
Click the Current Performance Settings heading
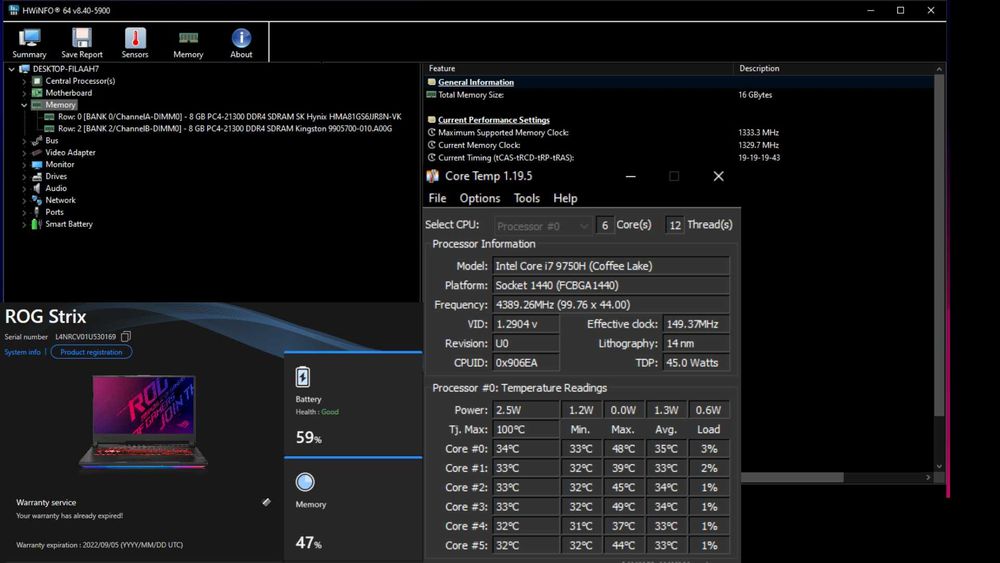494,119
